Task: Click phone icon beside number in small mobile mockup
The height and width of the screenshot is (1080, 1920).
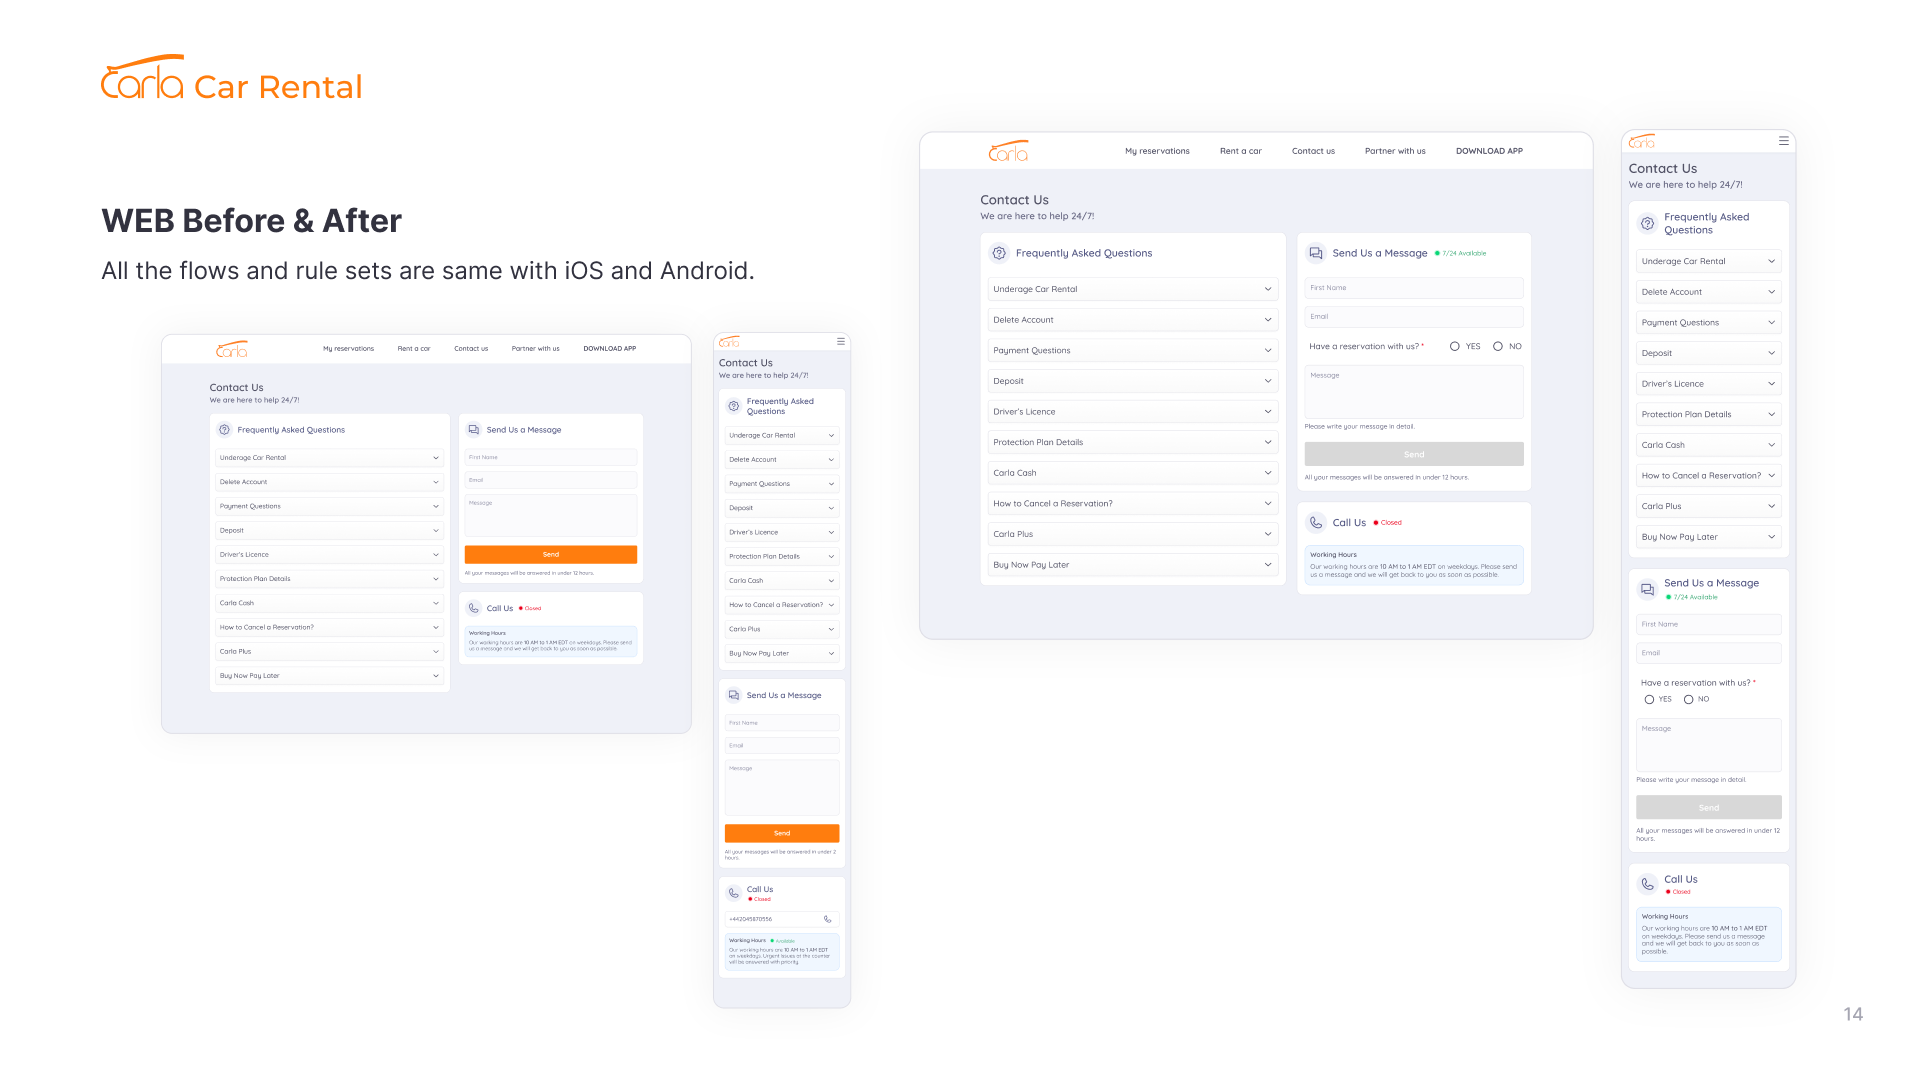Action: (827, 919)
